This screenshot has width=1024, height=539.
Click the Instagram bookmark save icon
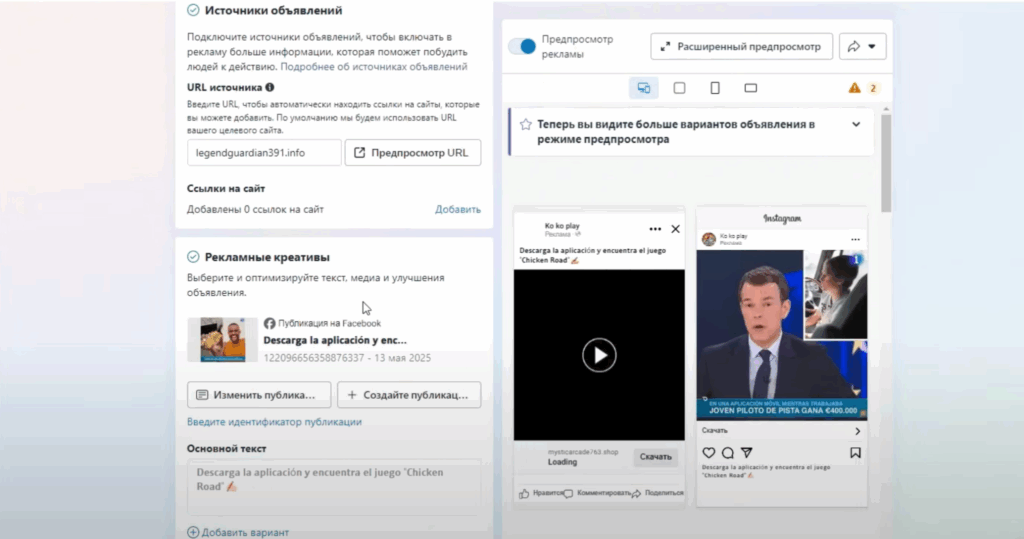pyautogui.click(x=855, y=453)
